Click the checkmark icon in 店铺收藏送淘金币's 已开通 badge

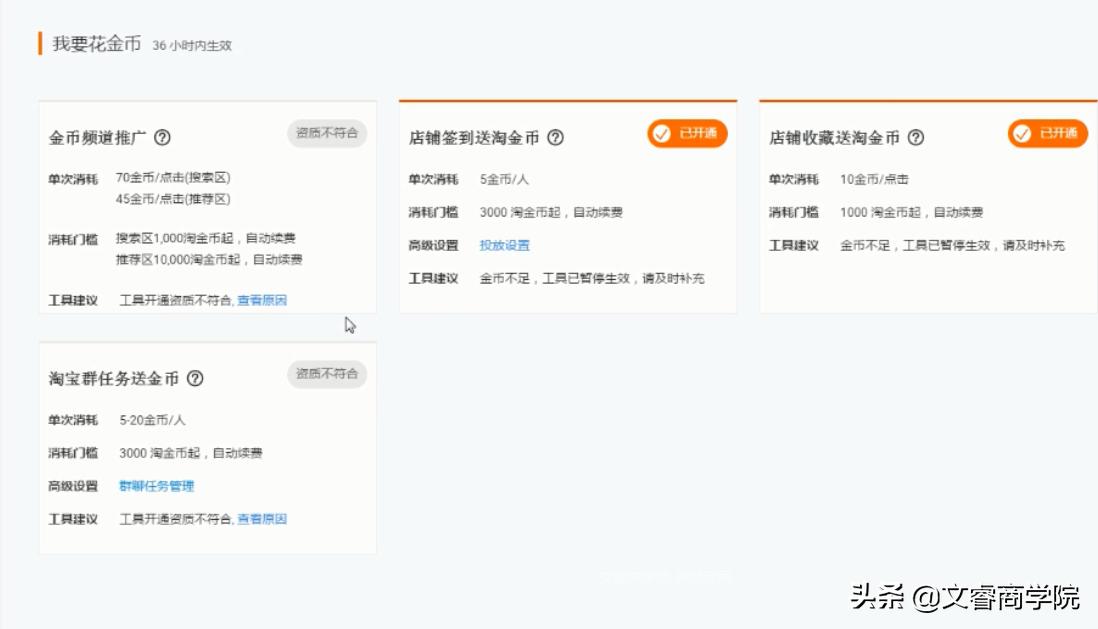click(x=1020, y=132)
